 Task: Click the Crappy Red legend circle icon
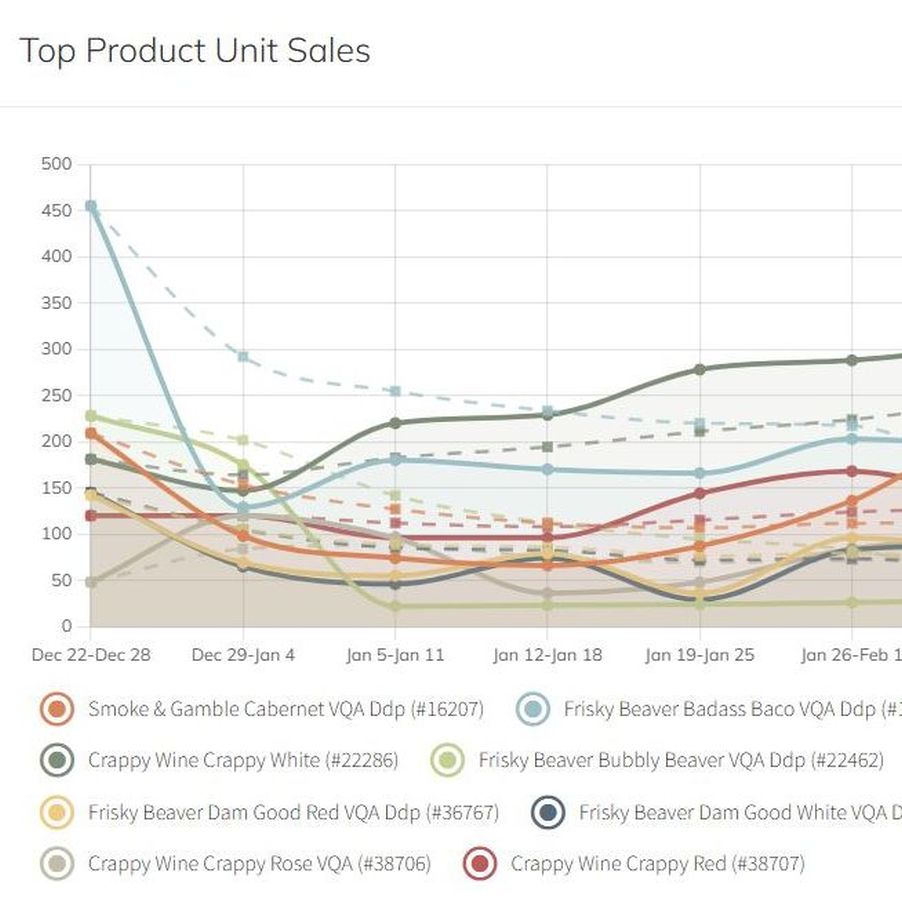point(482,863)
